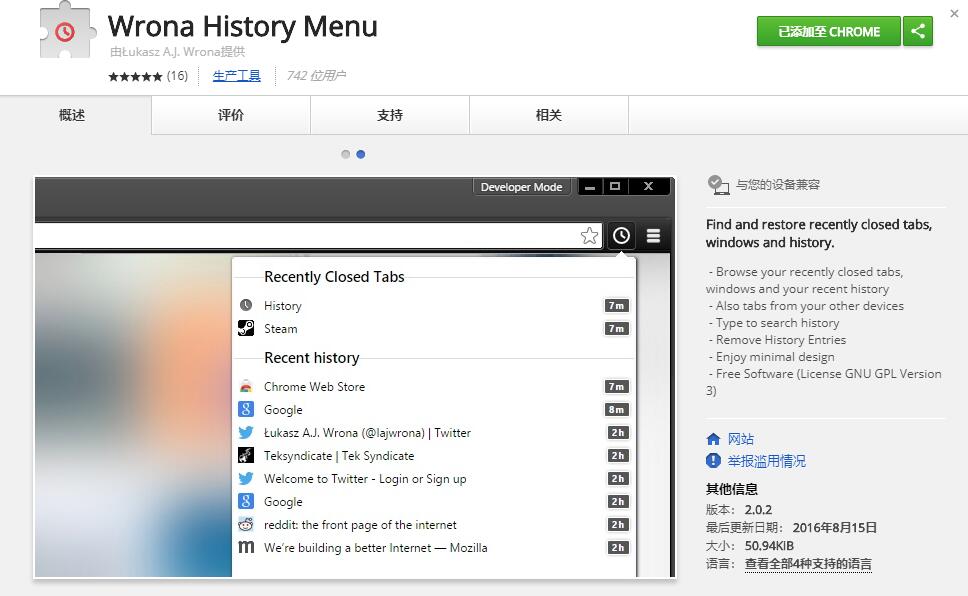Click the Wrona History Menu puzzle-piece logo
Image resolution: width=968 pixels, height=596 pixels.
pos(67,30)
